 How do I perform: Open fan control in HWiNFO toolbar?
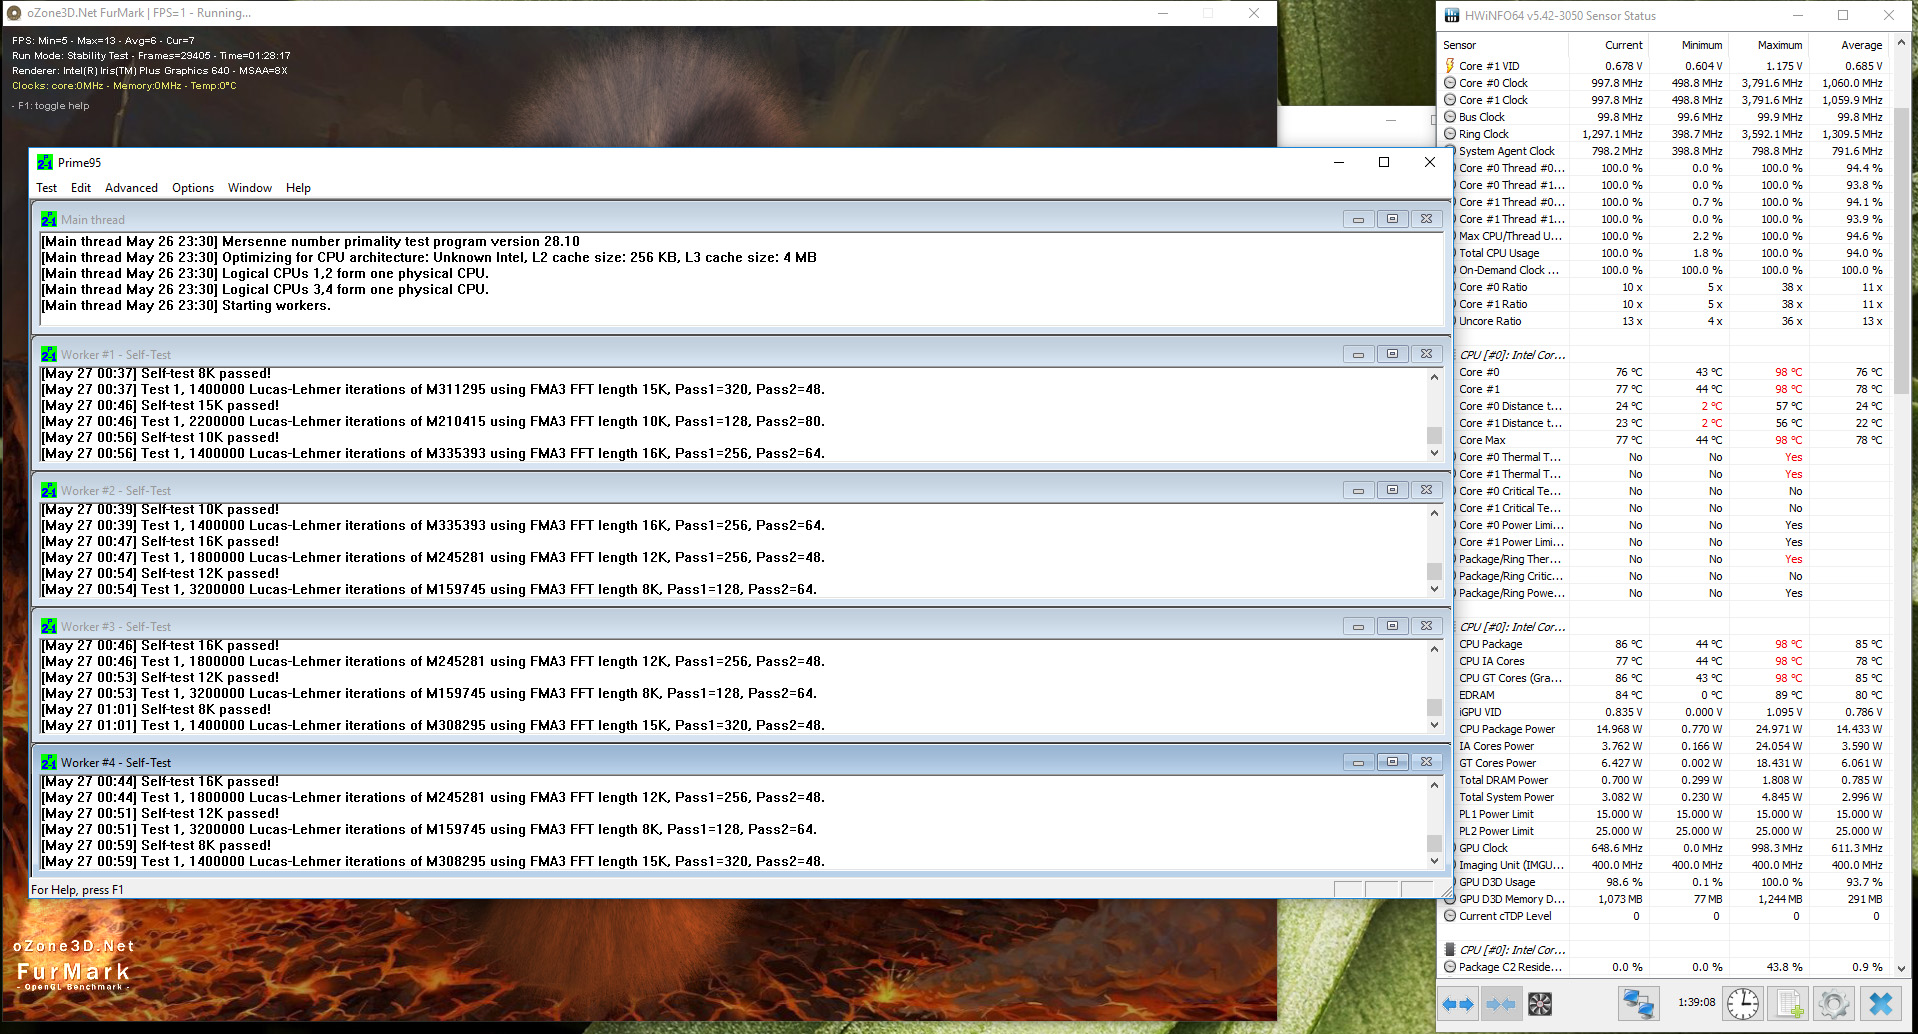(1540, 1004)
